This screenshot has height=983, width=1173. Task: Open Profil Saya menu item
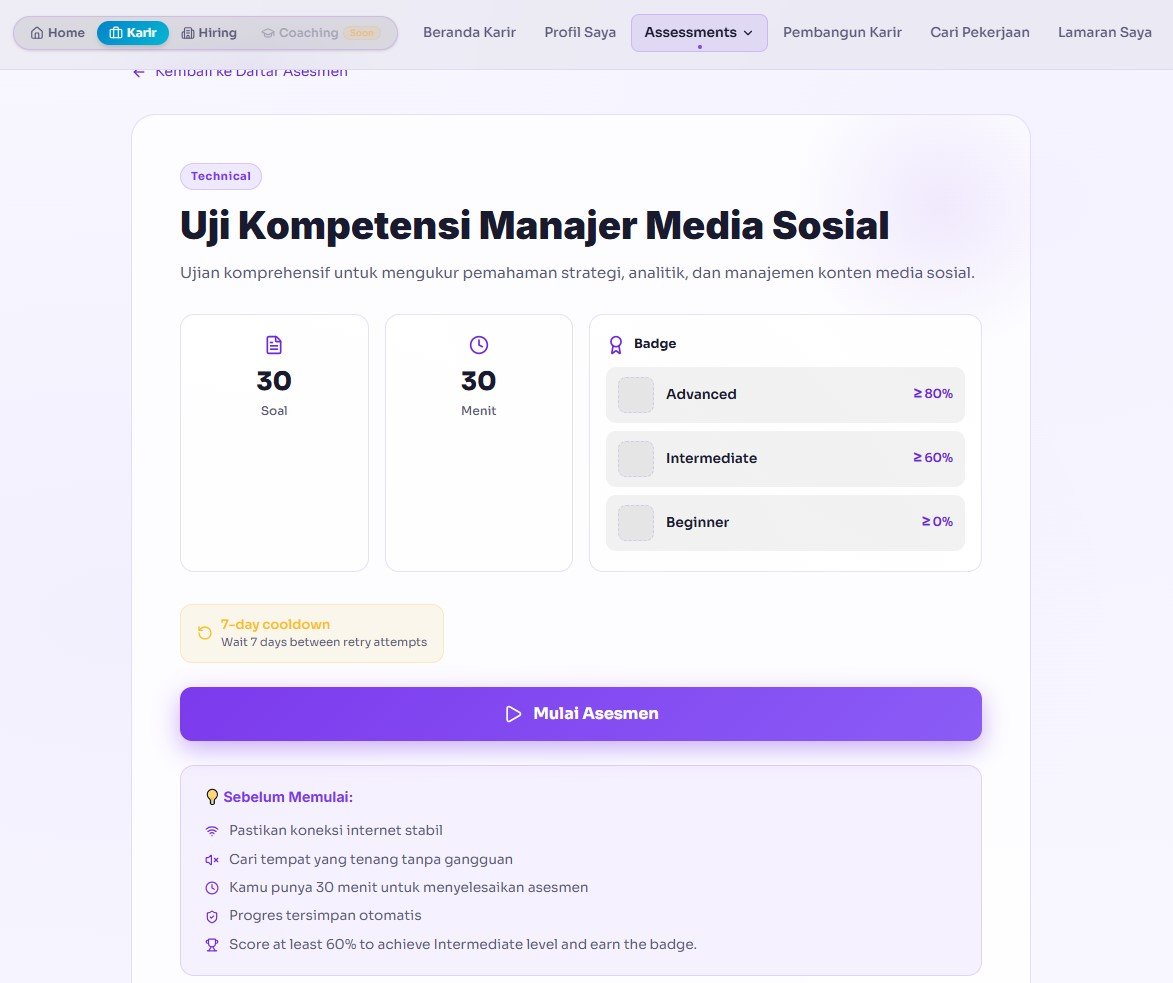pyautogui.click(x=581, y=32)
